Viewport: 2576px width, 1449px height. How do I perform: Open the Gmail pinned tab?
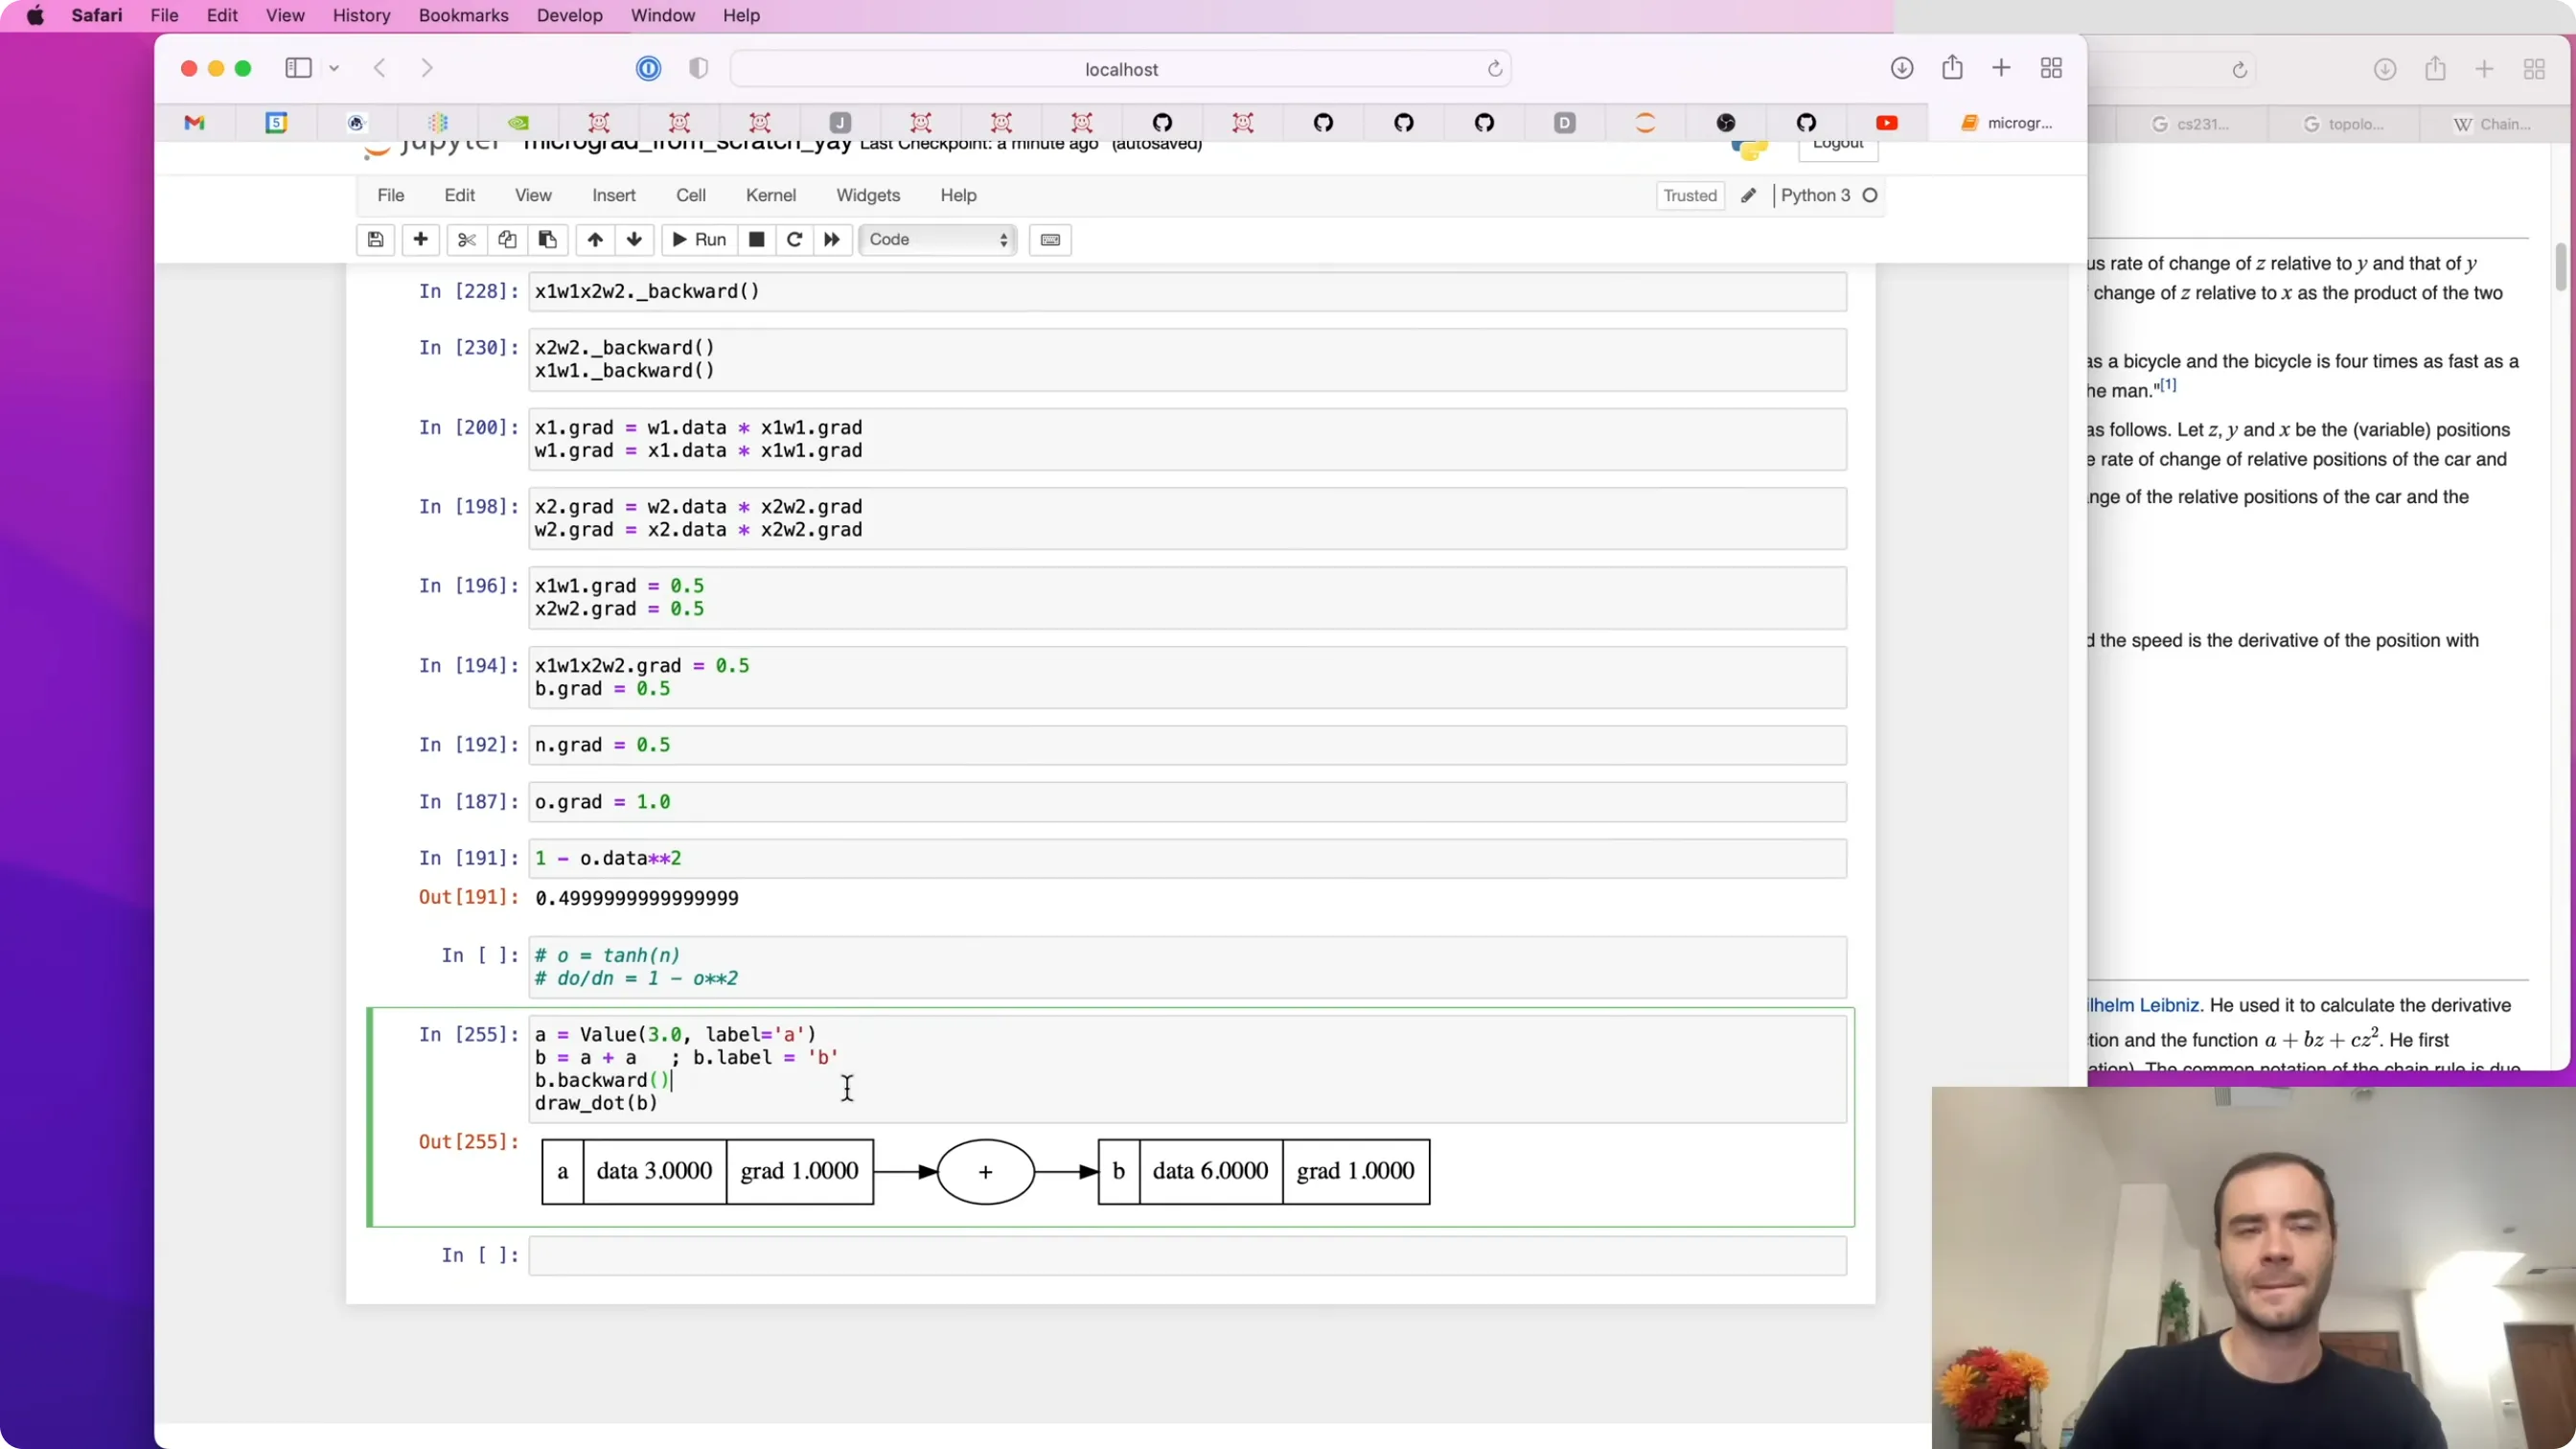click(x=195, y=123)
